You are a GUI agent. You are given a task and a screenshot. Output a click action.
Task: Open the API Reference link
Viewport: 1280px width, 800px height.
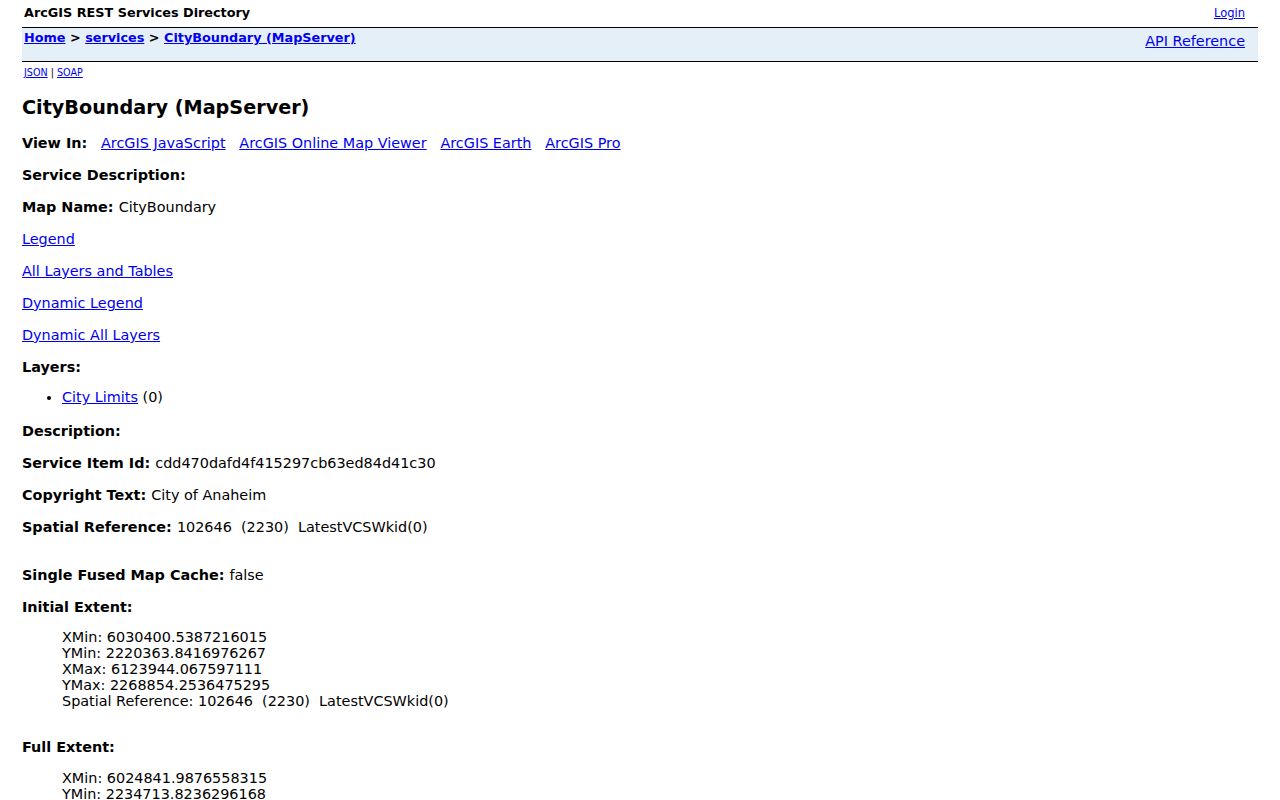[1195, 41]
